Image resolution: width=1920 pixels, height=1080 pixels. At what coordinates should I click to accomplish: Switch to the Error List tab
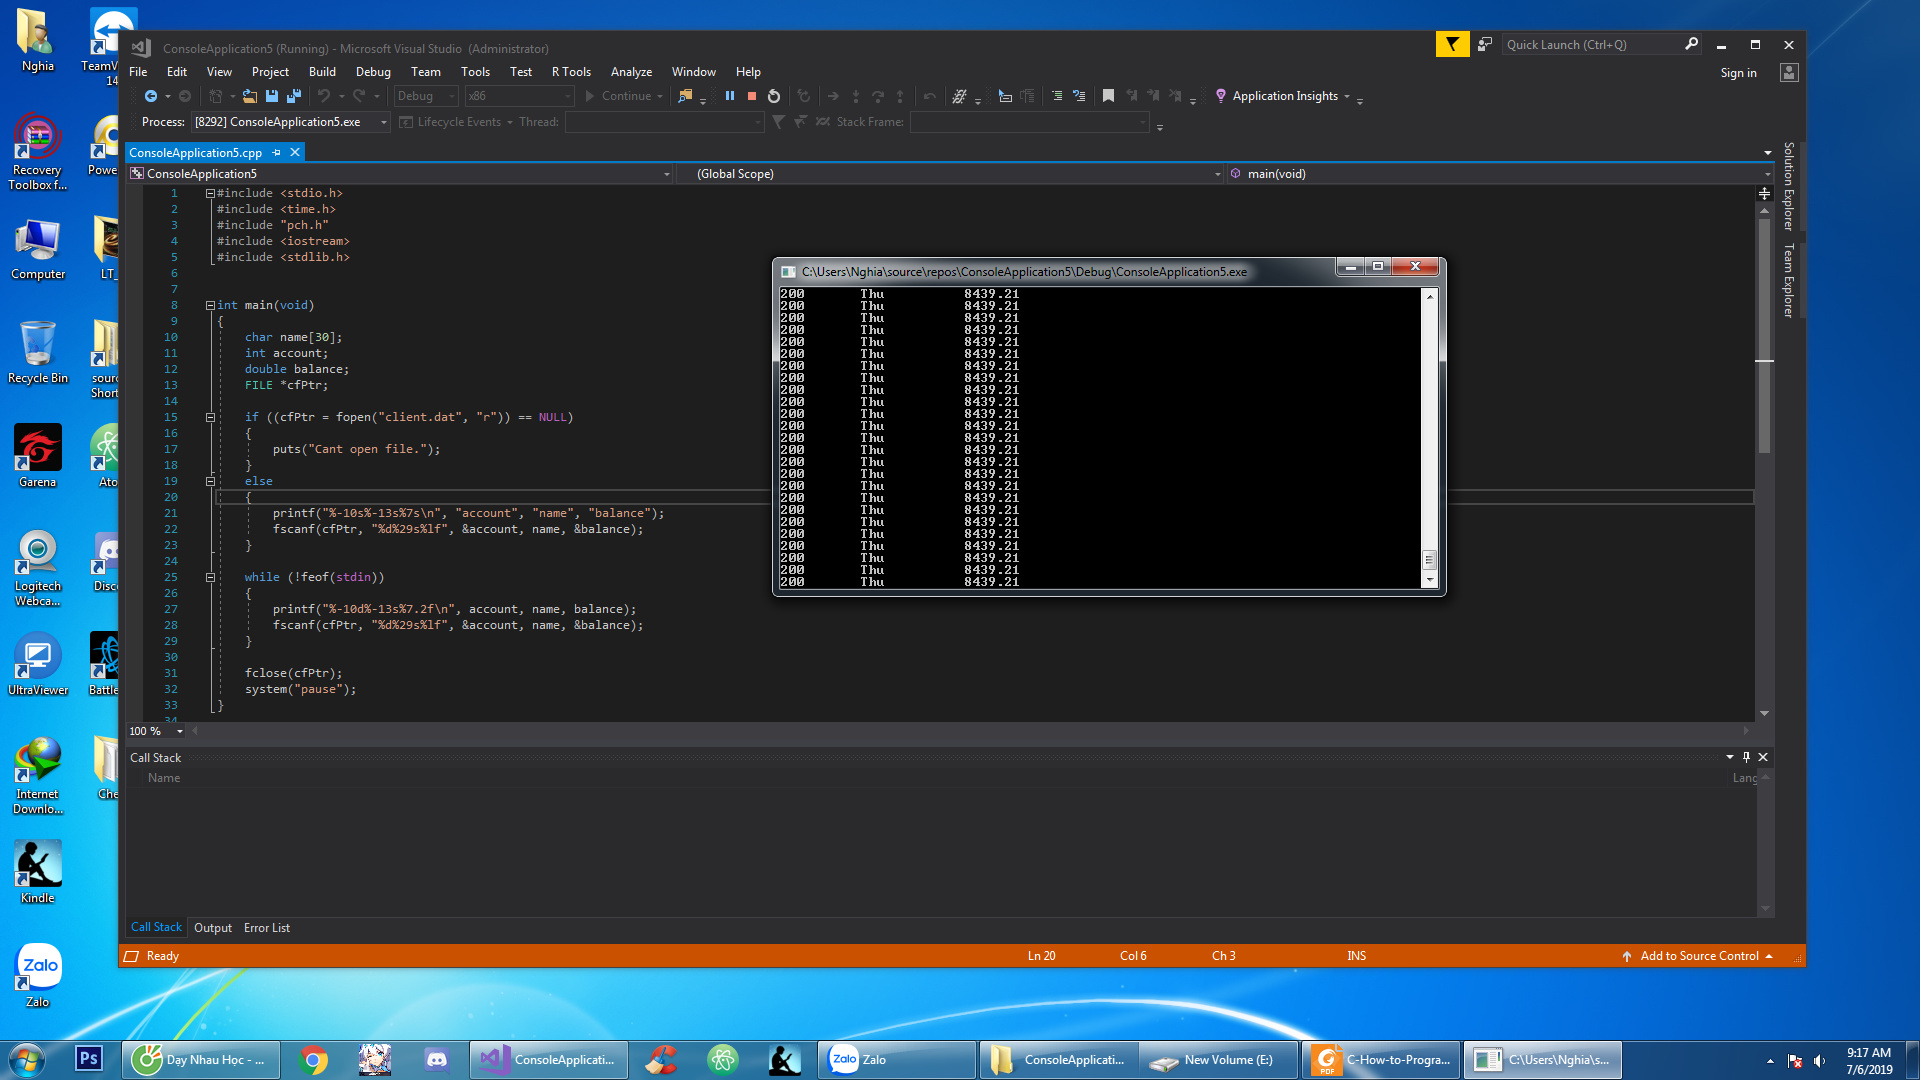pyautogui.click(x=266, y=928)
